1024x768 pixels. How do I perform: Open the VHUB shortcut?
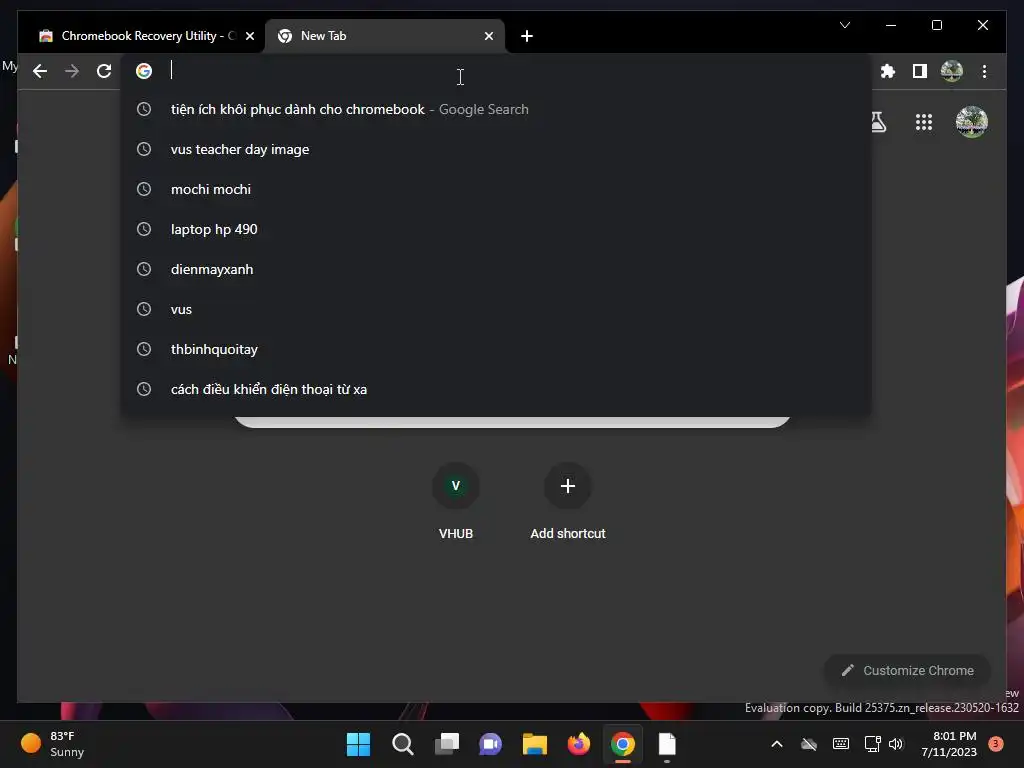point(456,502)
